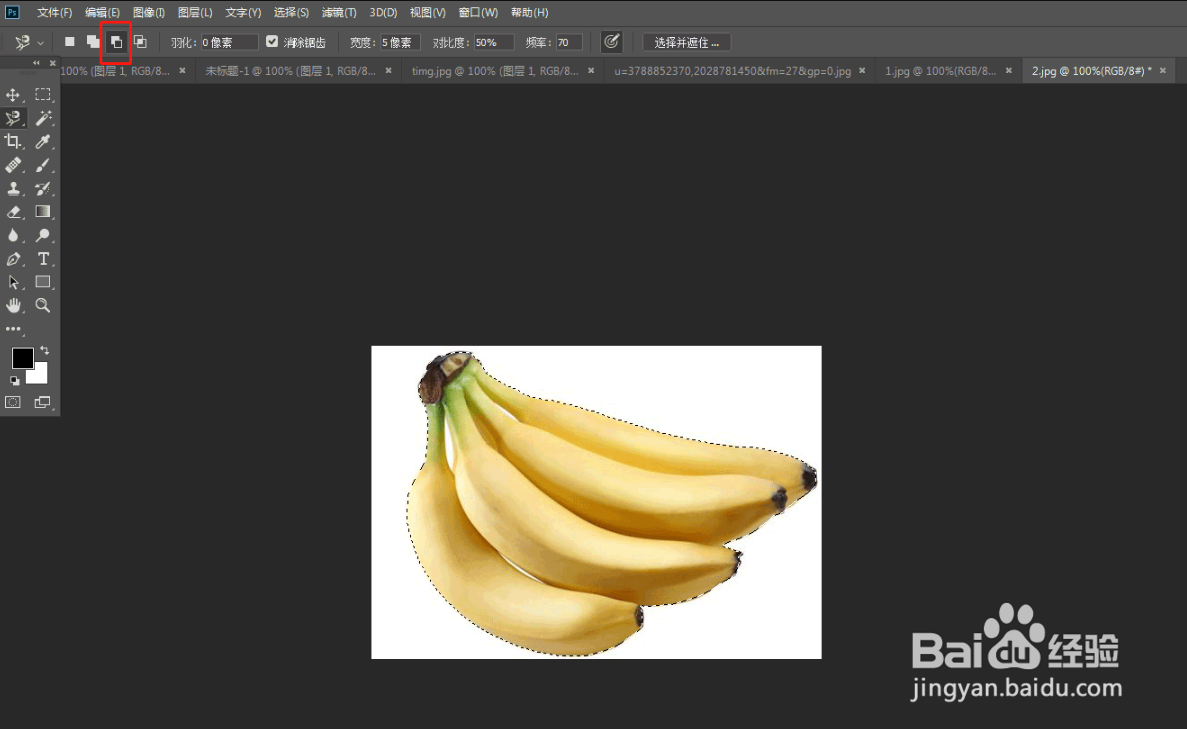Image resolution: width=1187 pixels, height=729 pixels.
Task: Toggle Quick Mask mode
Action: tap(14, 403)
